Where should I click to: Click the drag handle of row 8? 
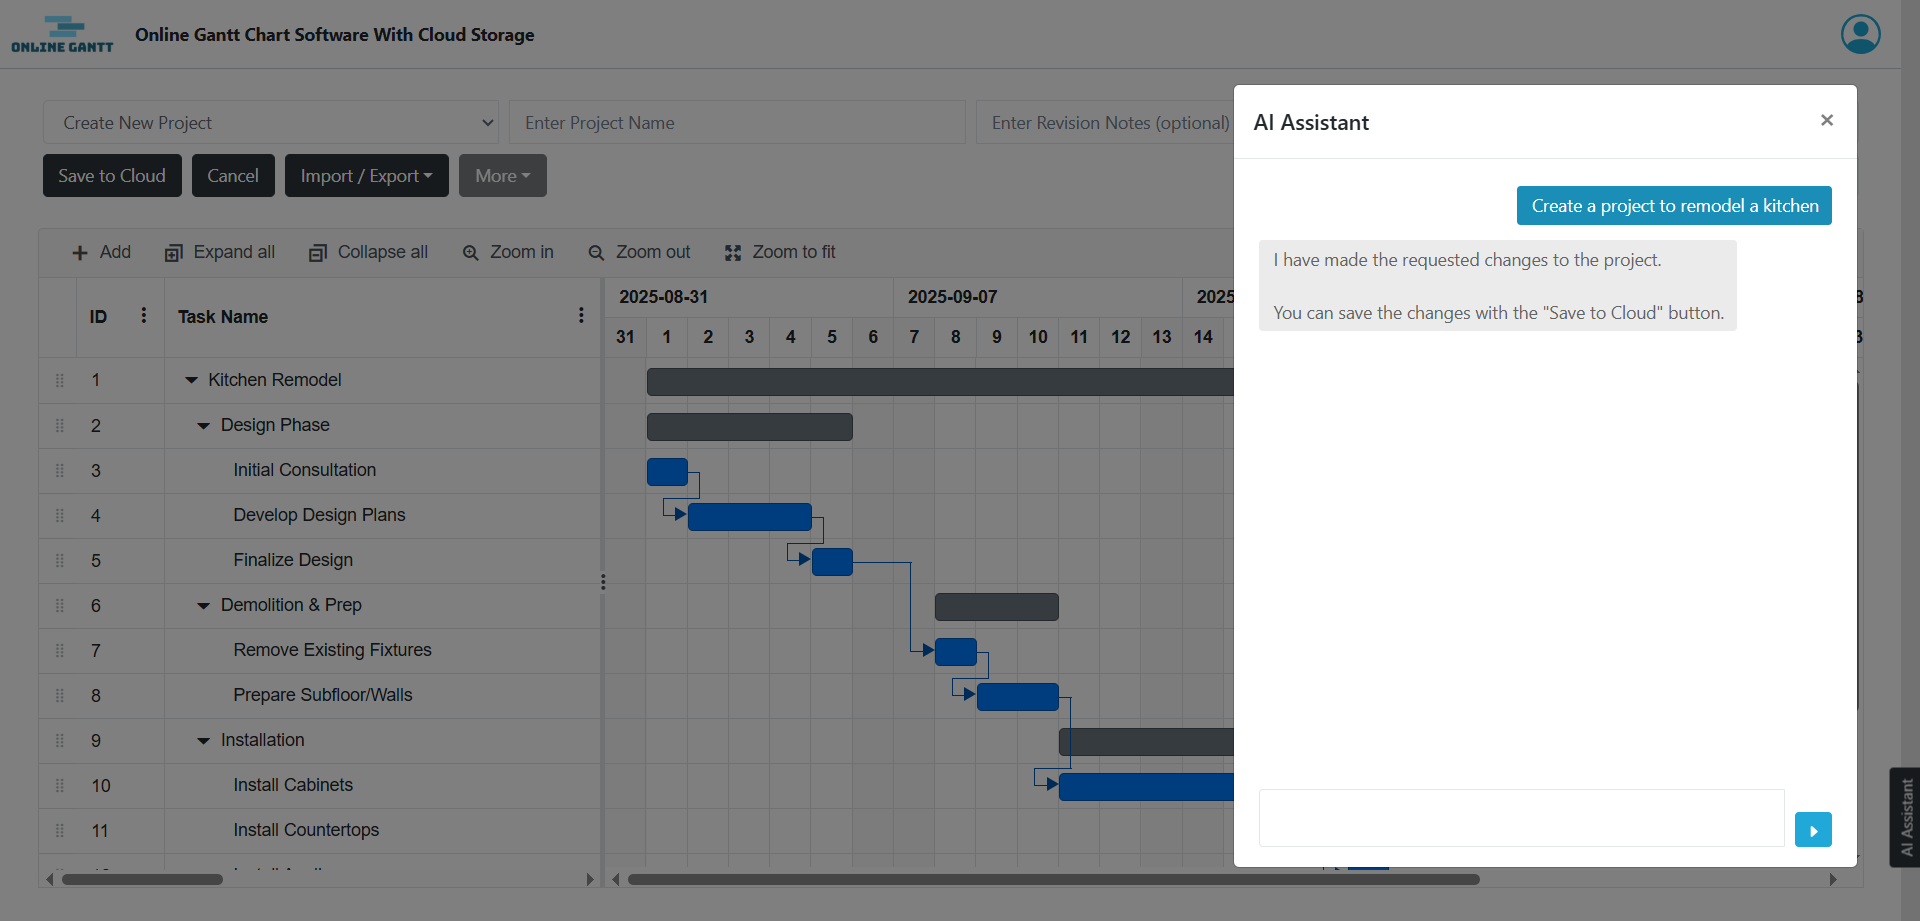click(x=59, y=695)
